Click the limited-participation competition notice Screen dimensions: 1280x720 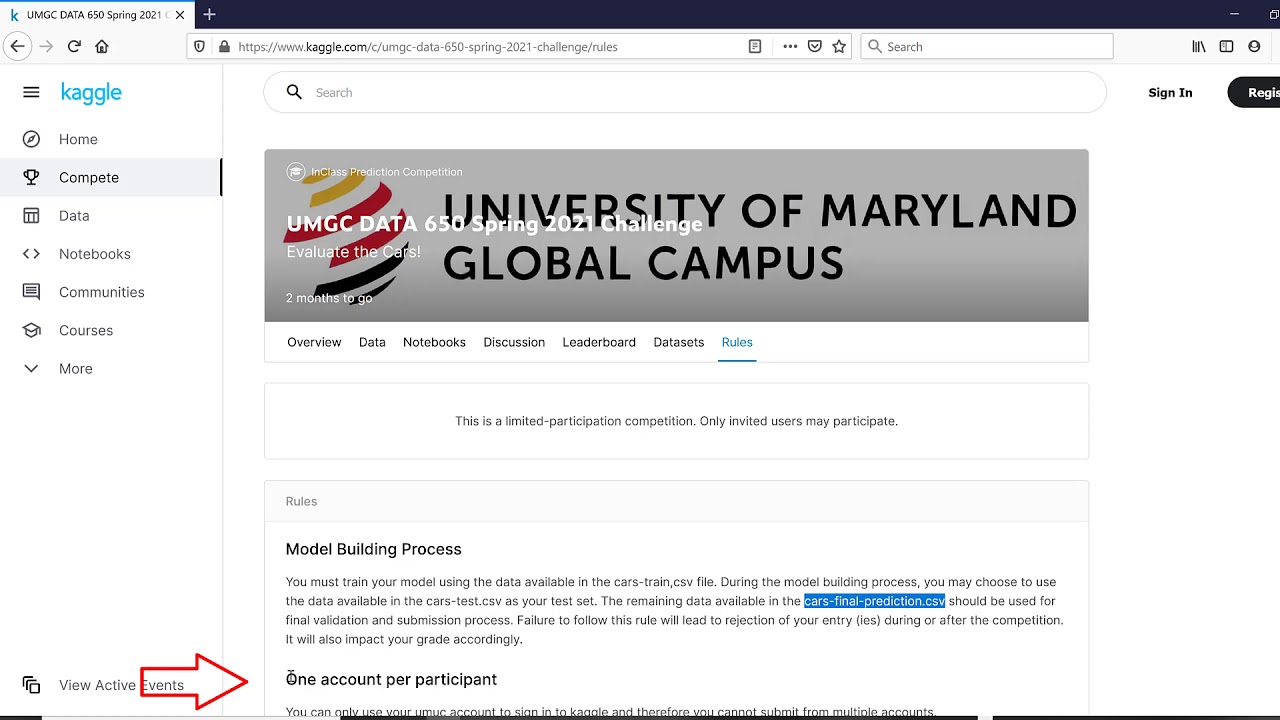tap(676, 421)
